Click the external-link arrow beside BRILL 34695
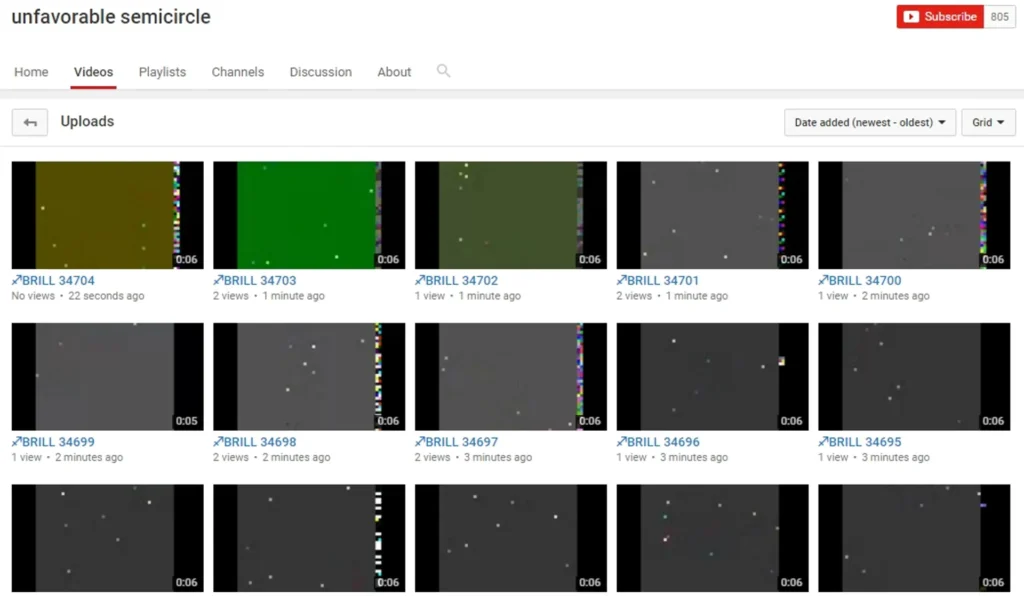Screen dimensions: 1024x596 tap(824, 441)
